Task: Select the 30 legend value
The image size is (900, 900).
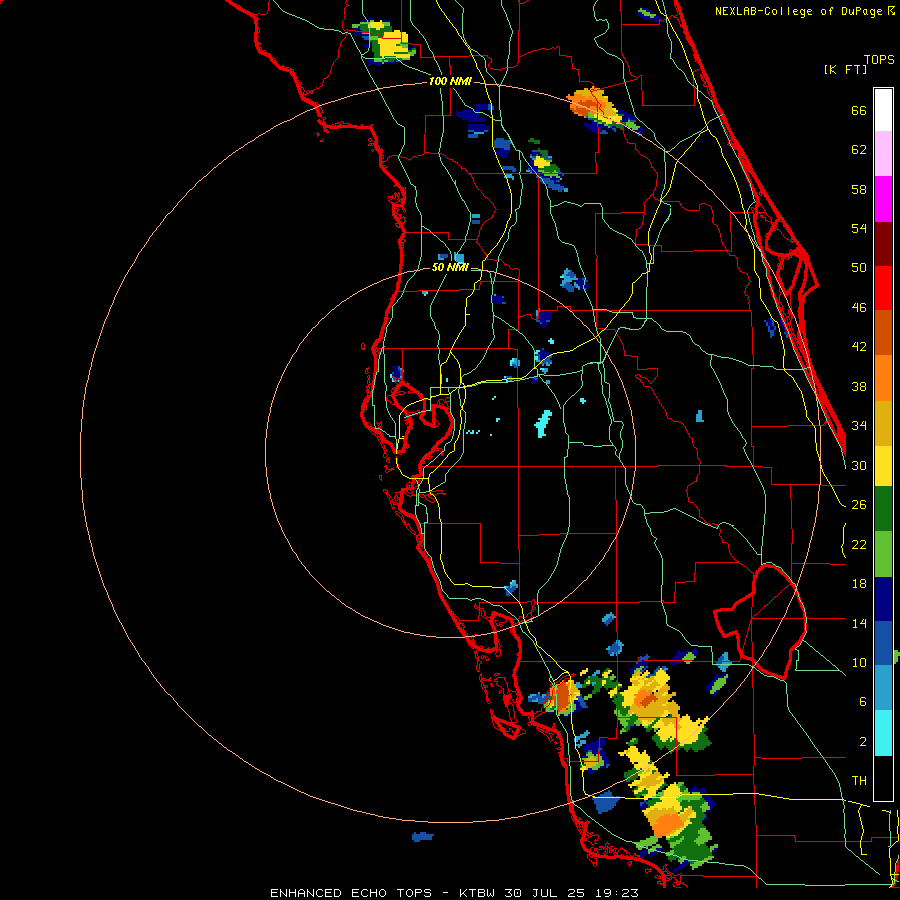Action: click(x=859, y=465)
